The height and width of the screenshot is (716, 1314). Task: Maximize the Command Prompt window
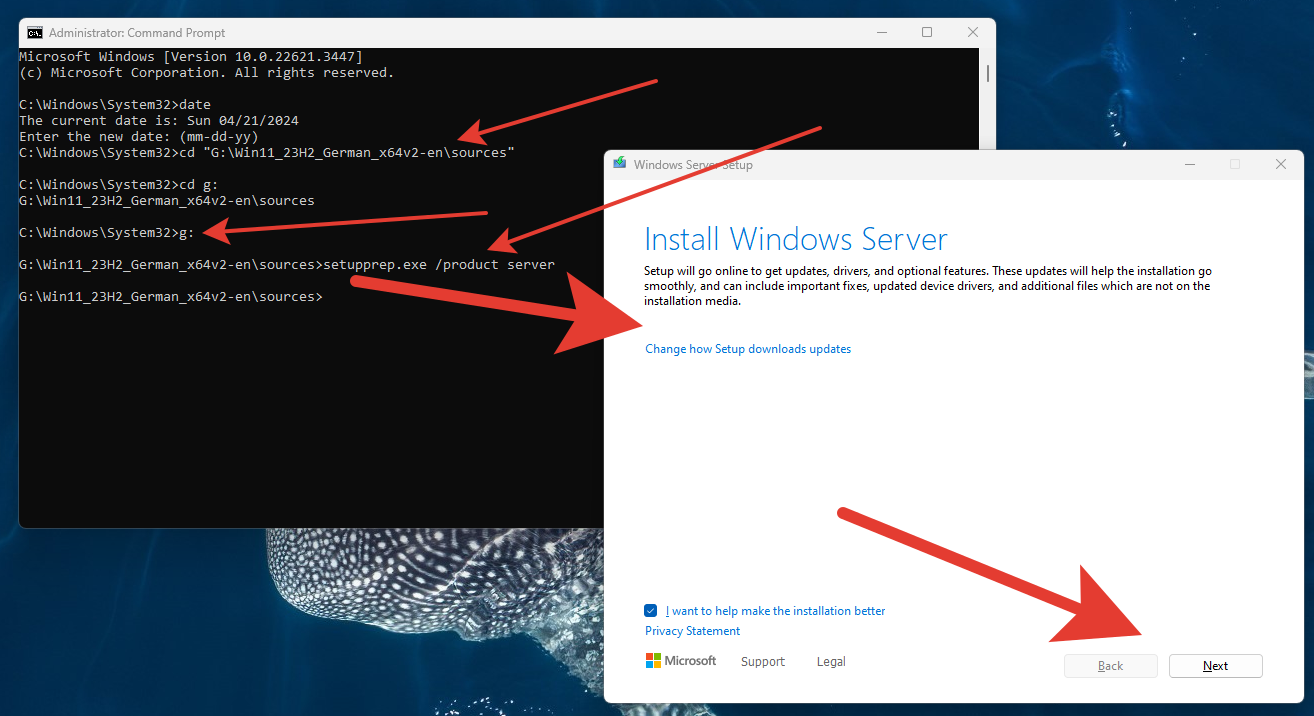click(927, 32)
